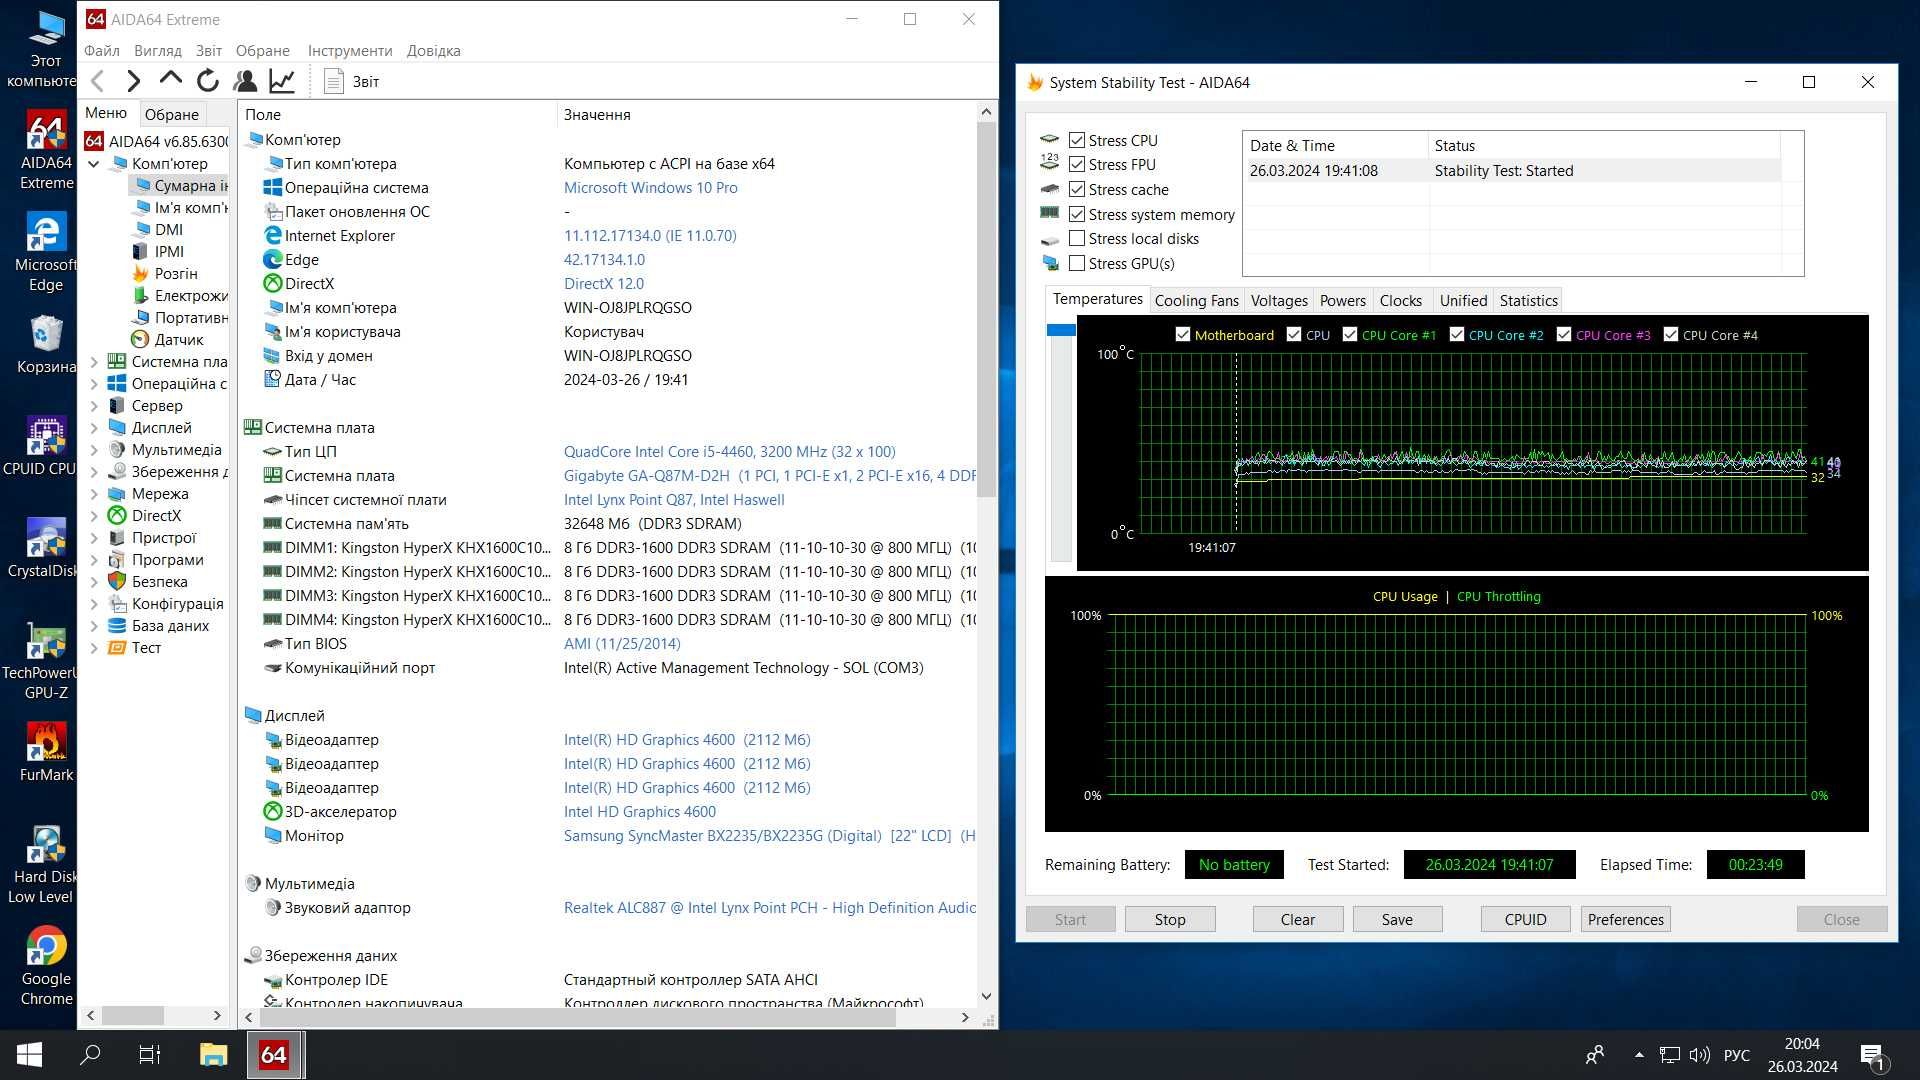Image resolution: width=1920 pixels, height=1080 pixels.
Task: Expand Мультимедиа tree node
Action: [x=94, y=449]
